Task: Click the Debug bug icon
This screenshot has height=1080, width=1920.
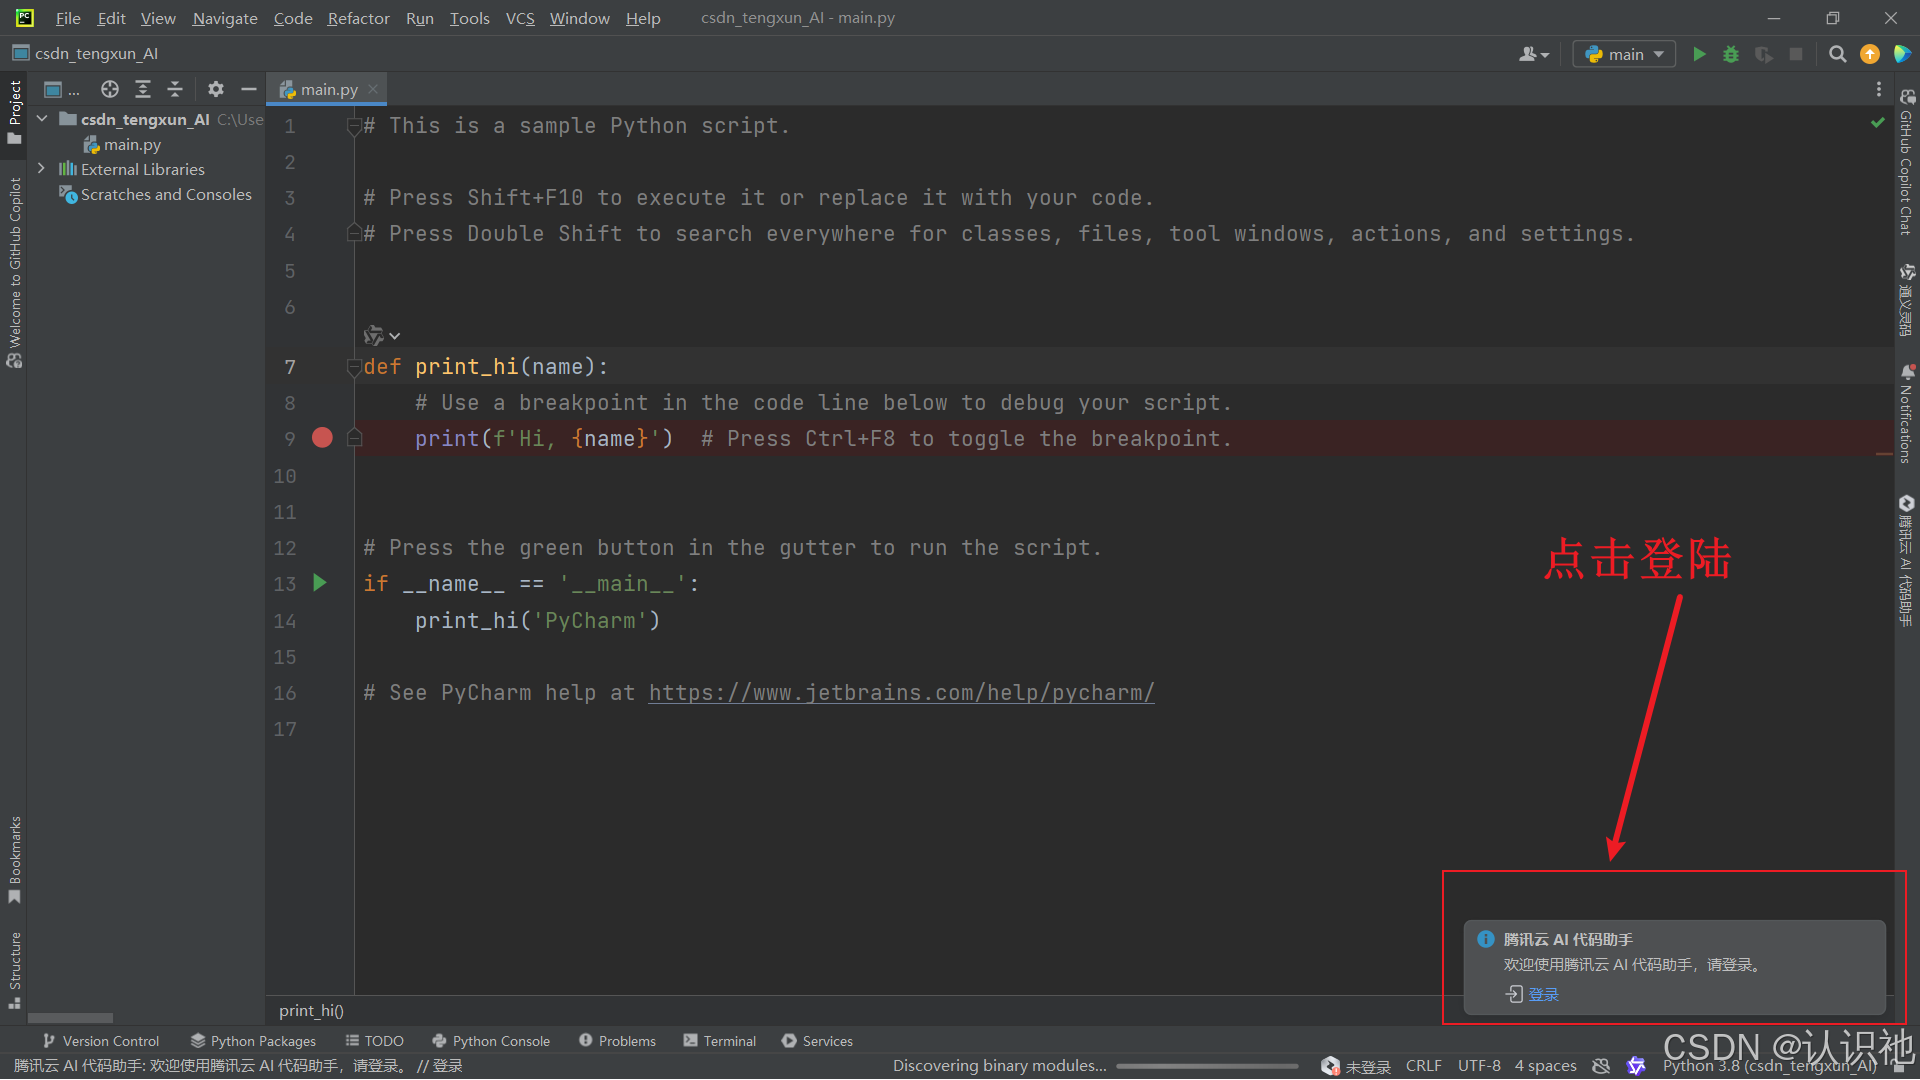Action: coord(1731,54)
